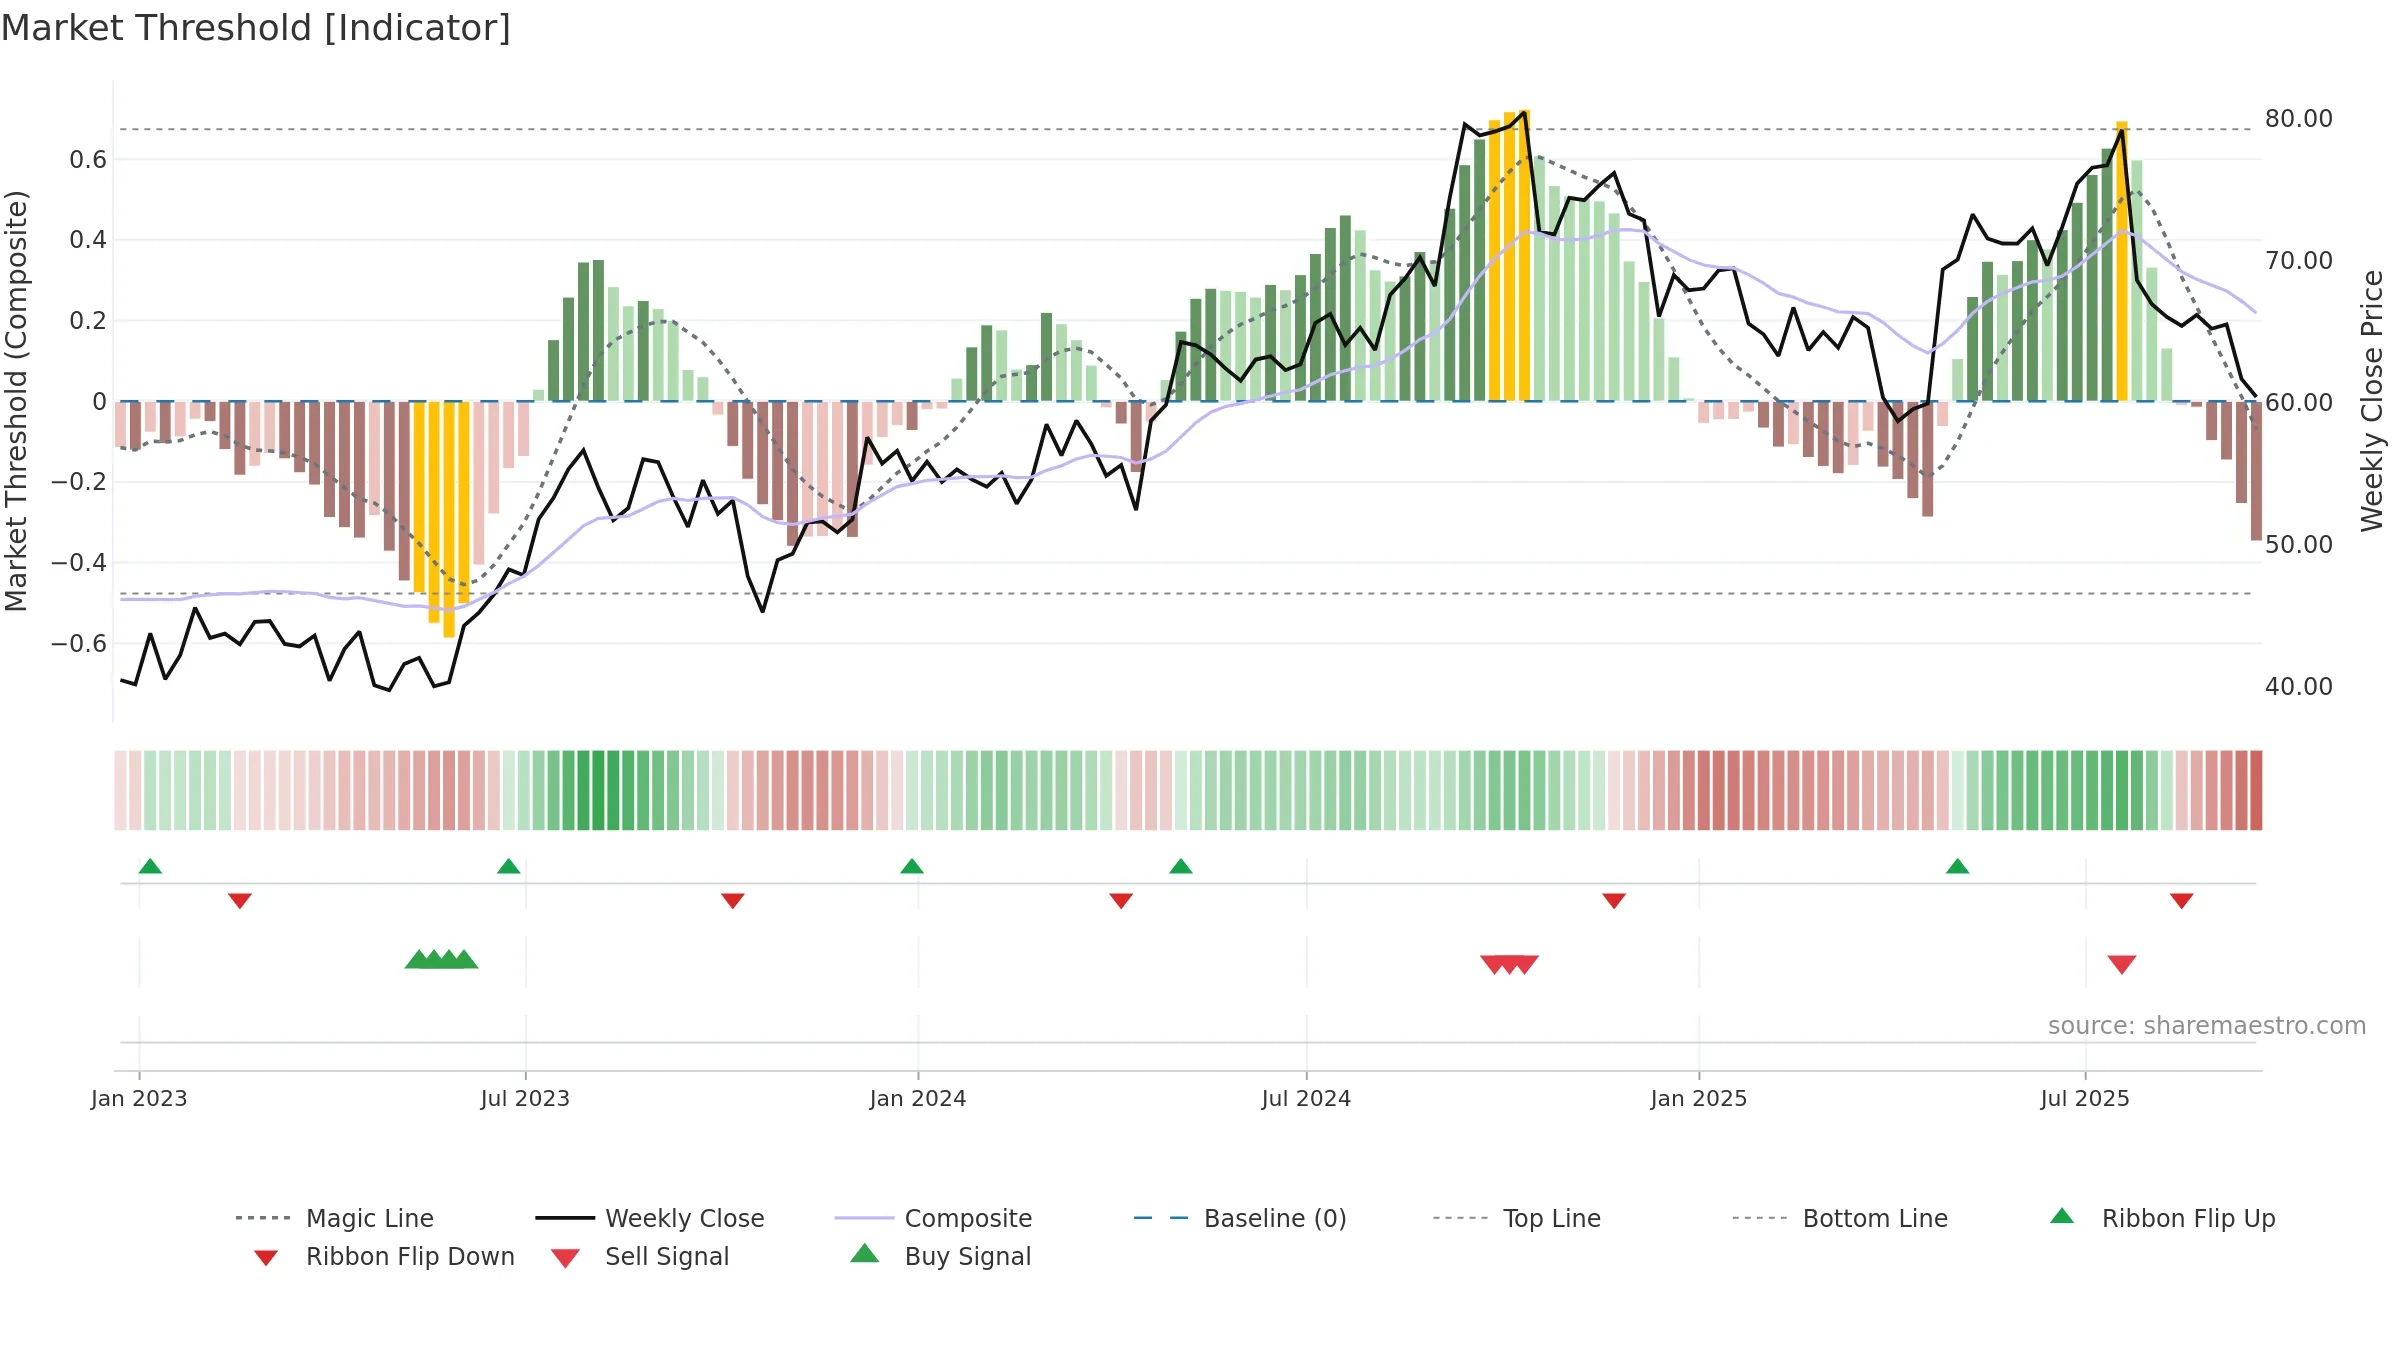Click the 0.6 composite axis label

point(88,159)
